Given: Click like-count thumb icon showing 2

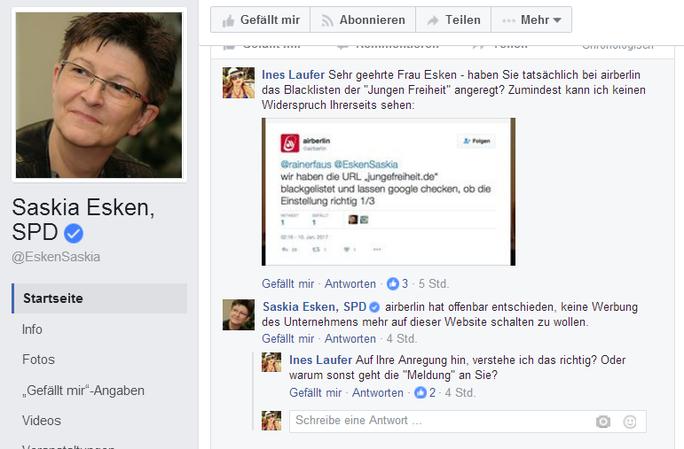Looking at the screenshot, I should [420, 393].
